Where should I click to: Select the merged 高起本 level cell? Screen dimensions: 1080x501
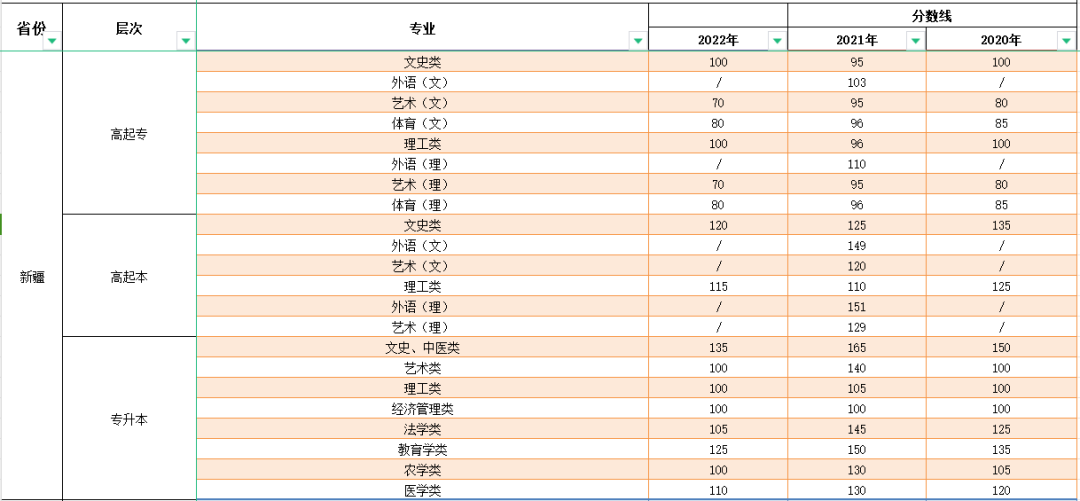129,277
